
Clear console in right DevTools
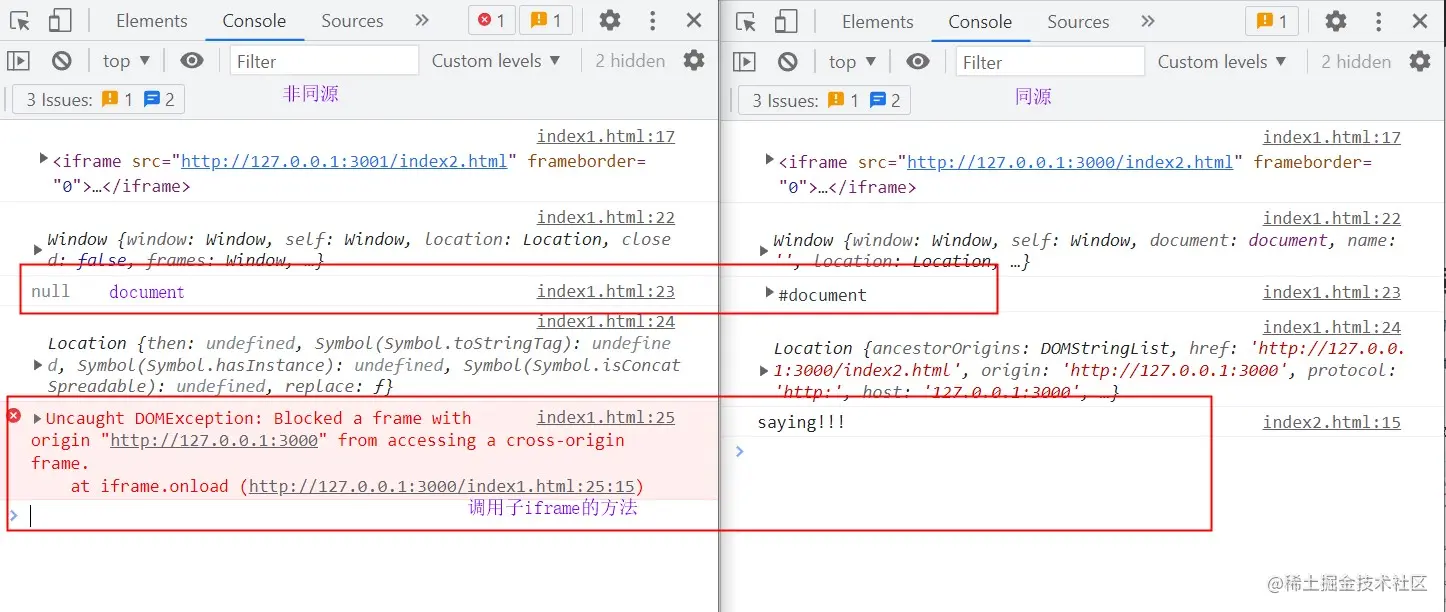[788, 62]
